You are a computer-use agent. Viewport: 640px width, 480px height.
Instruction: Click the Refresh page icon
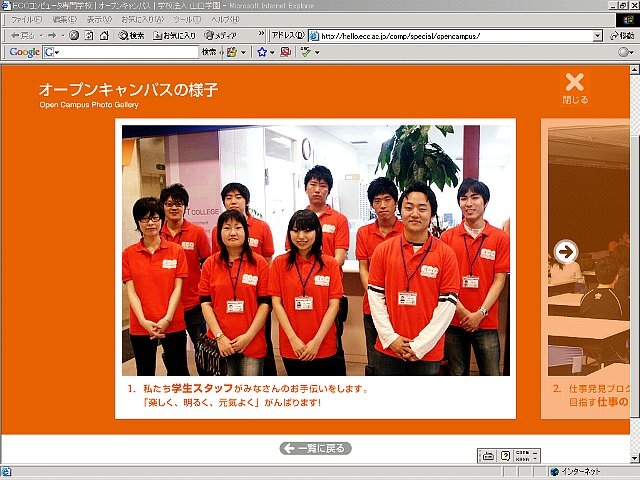tap(88, 35)
